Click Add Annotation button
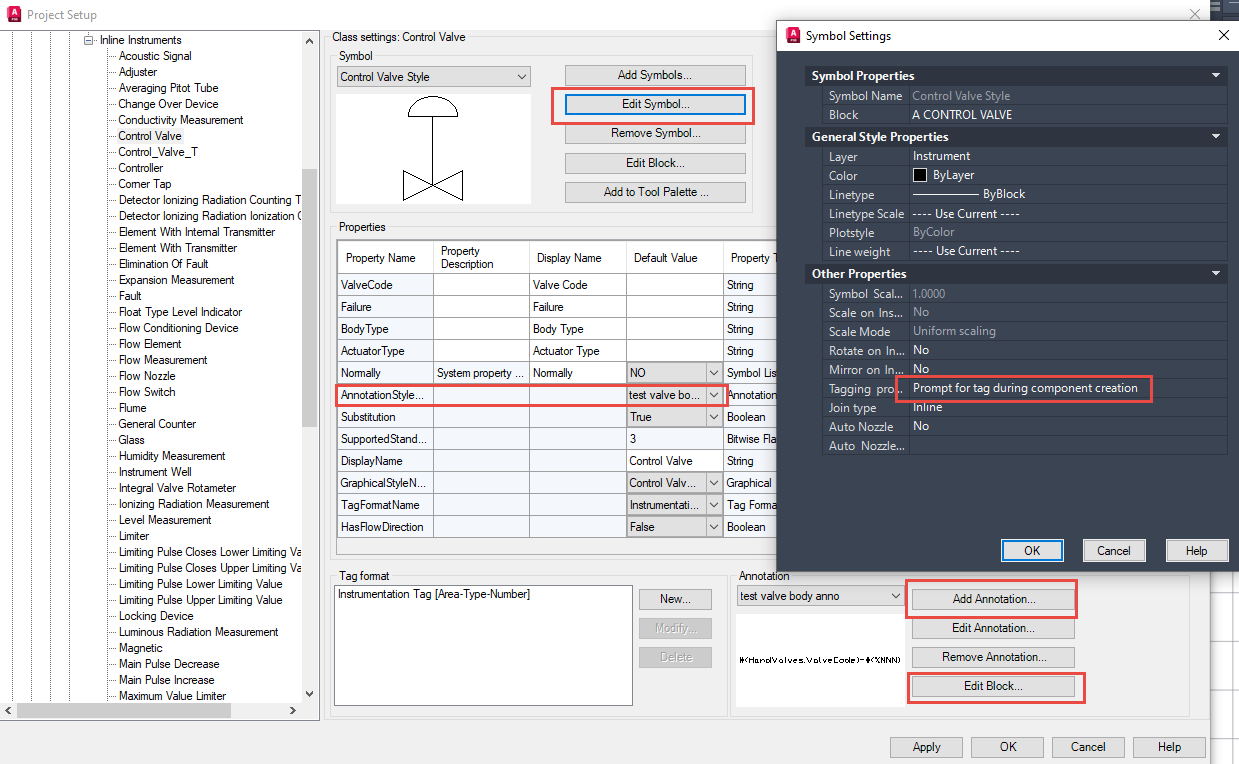 991,598
